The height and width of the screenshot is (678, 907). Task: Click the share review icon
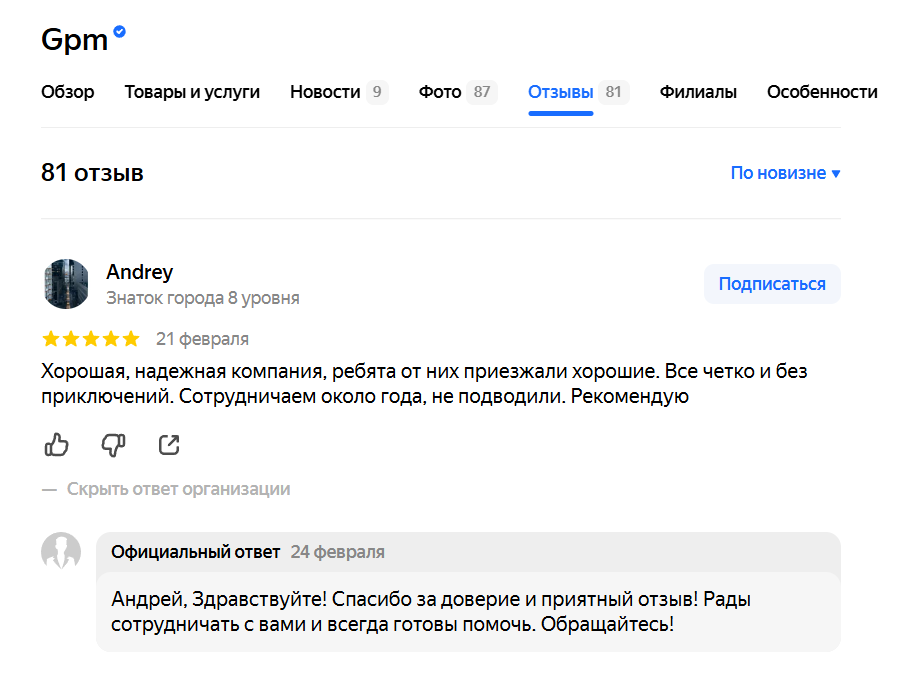point(169,445)
